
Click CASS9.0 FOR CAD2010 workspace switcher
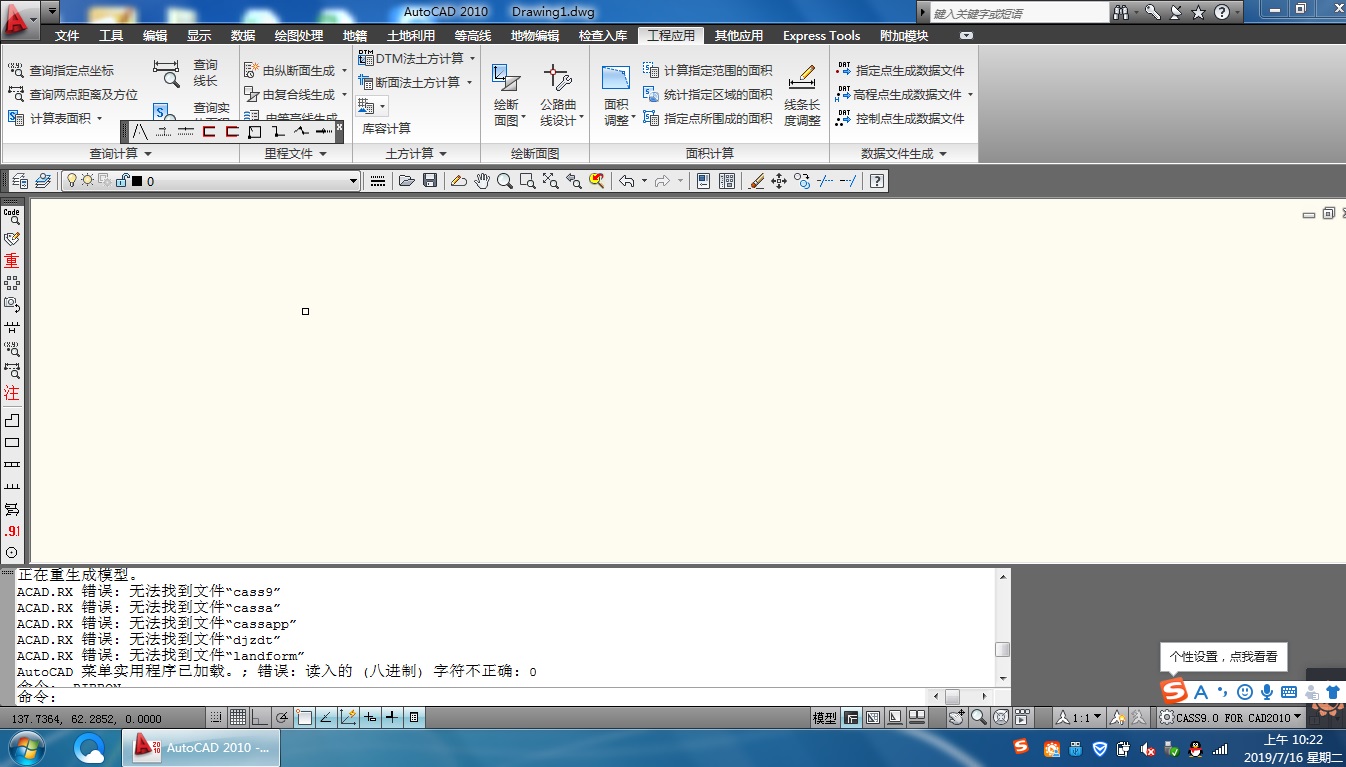tap(1232, 717)
